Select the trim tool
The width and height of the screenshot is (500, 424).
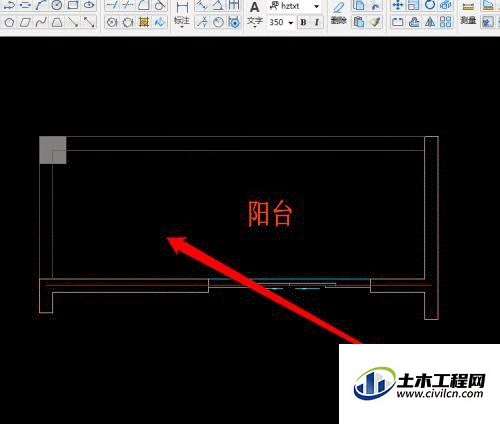click(x=112, y=5)
